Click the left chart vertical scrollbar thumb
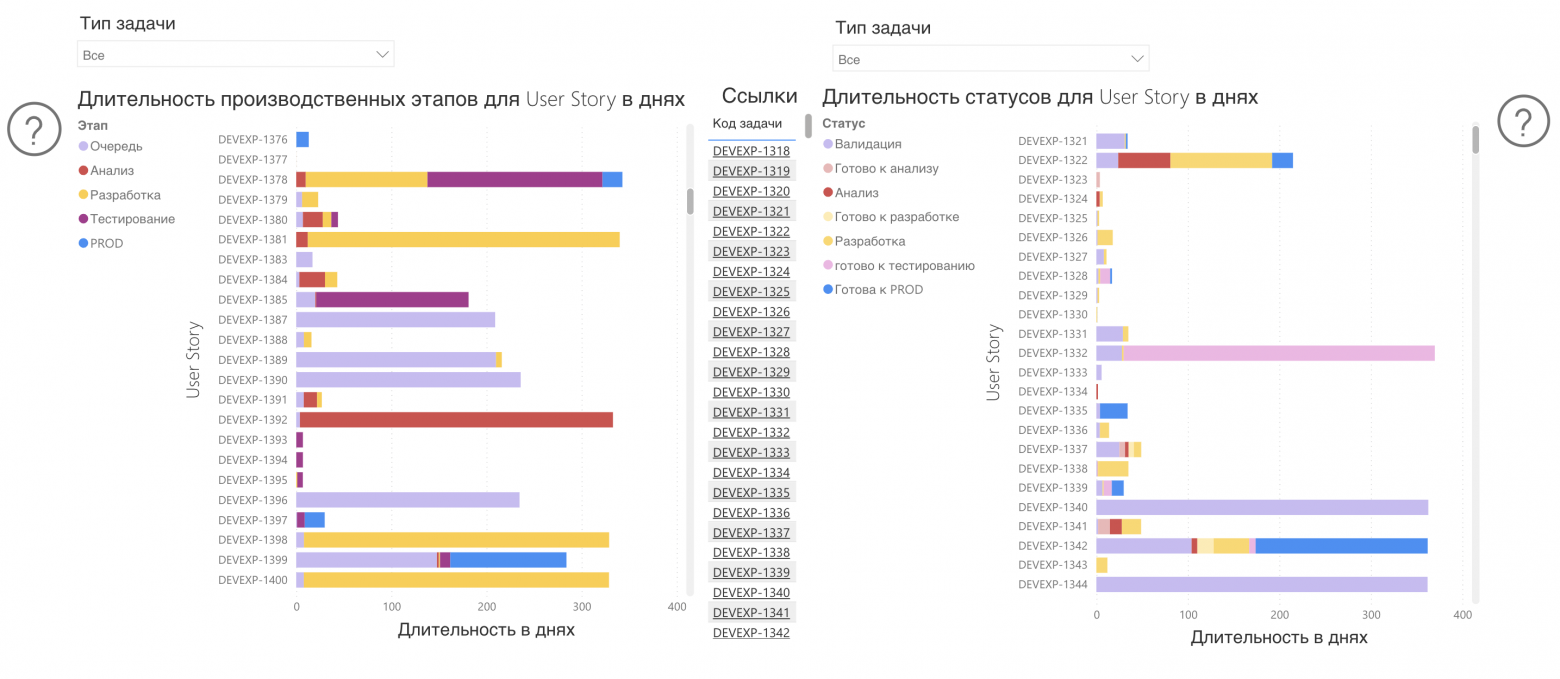This screenshot has height=679, width=1560. click(x=689, y=200)
